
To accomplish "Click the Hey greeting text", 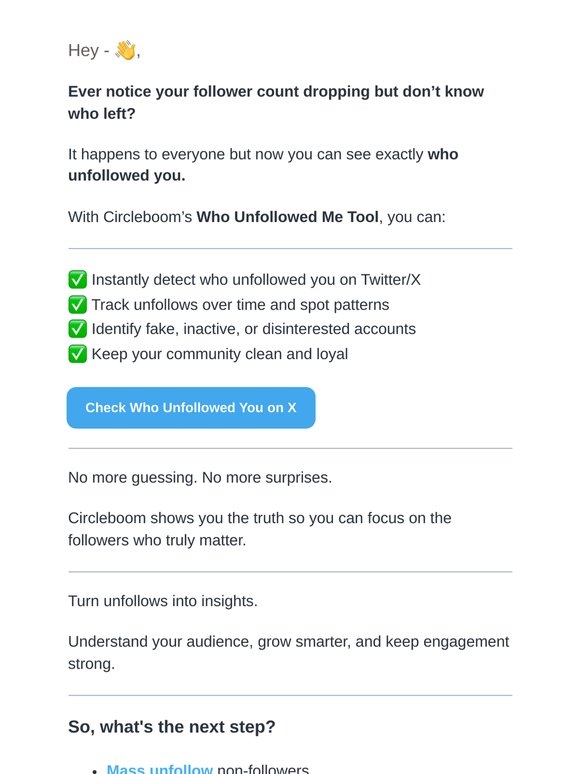I will coord(83,50).
